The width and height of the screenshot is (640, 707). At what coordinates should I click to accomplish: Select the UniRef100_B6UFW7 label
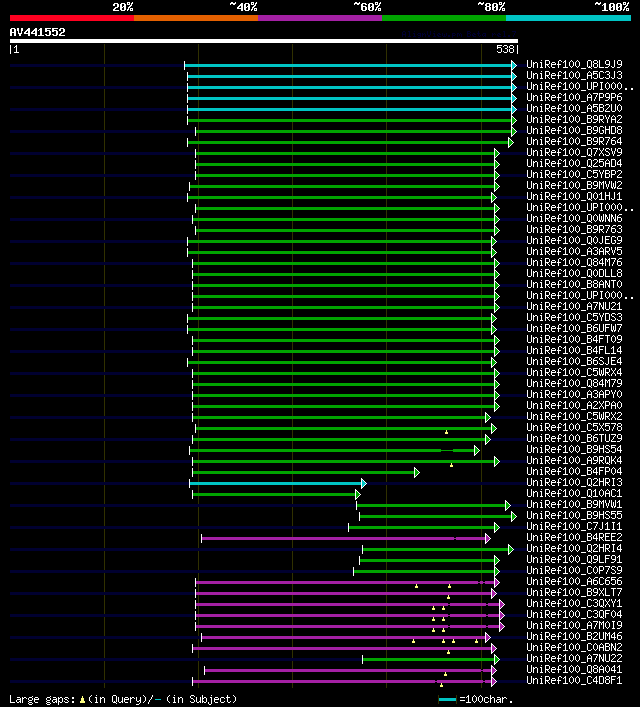[x=574, y=328]
